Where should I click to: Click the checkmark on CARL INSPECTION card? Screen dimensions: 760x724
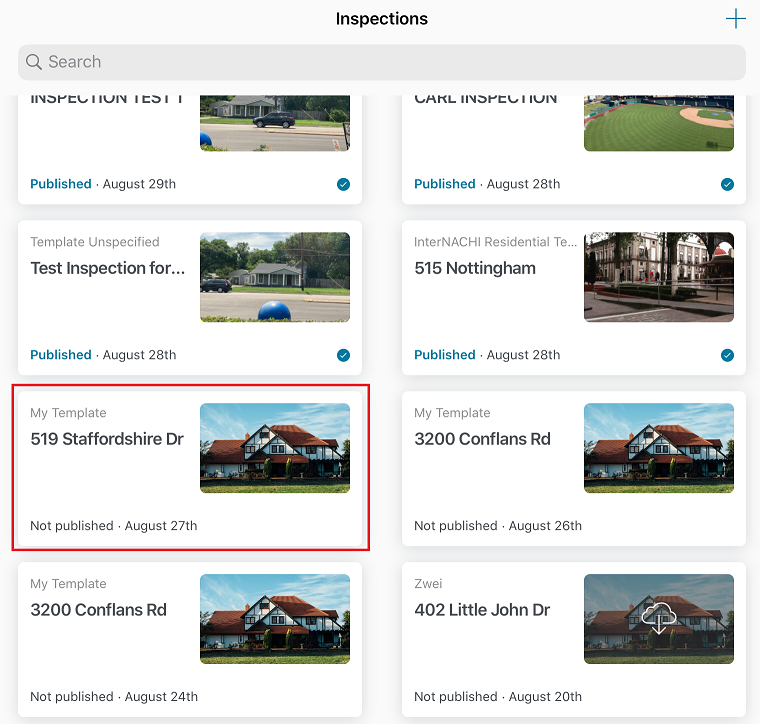tap(727, 184)
